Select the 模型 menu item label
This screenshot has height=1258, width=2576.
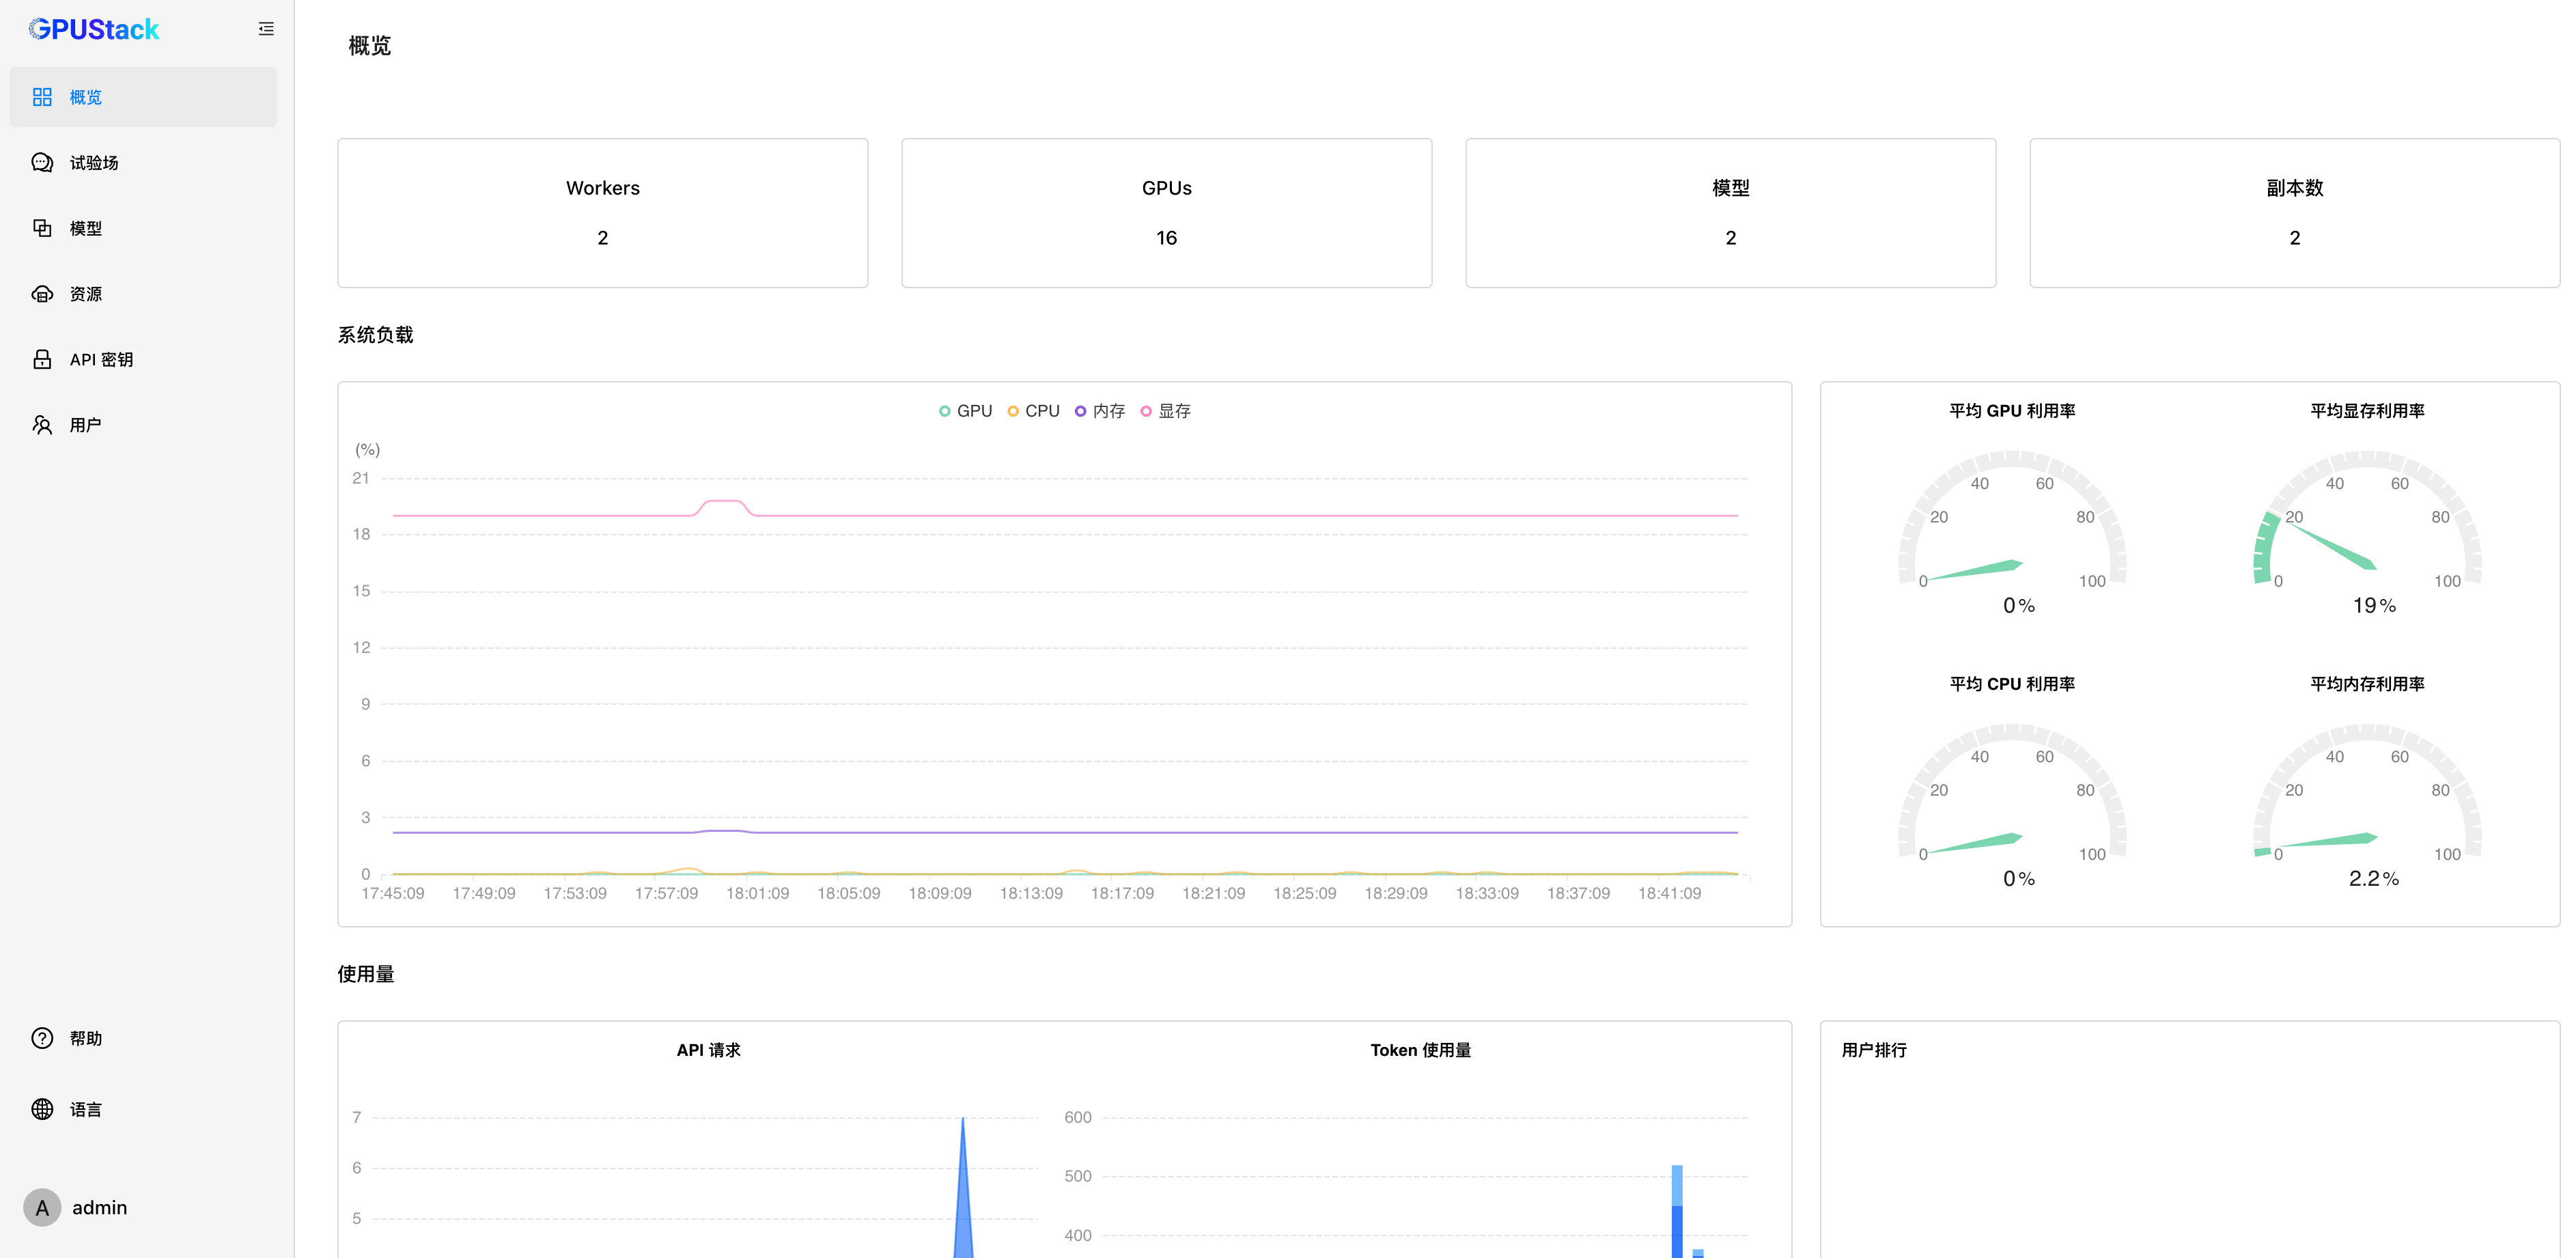coord(86,228)
